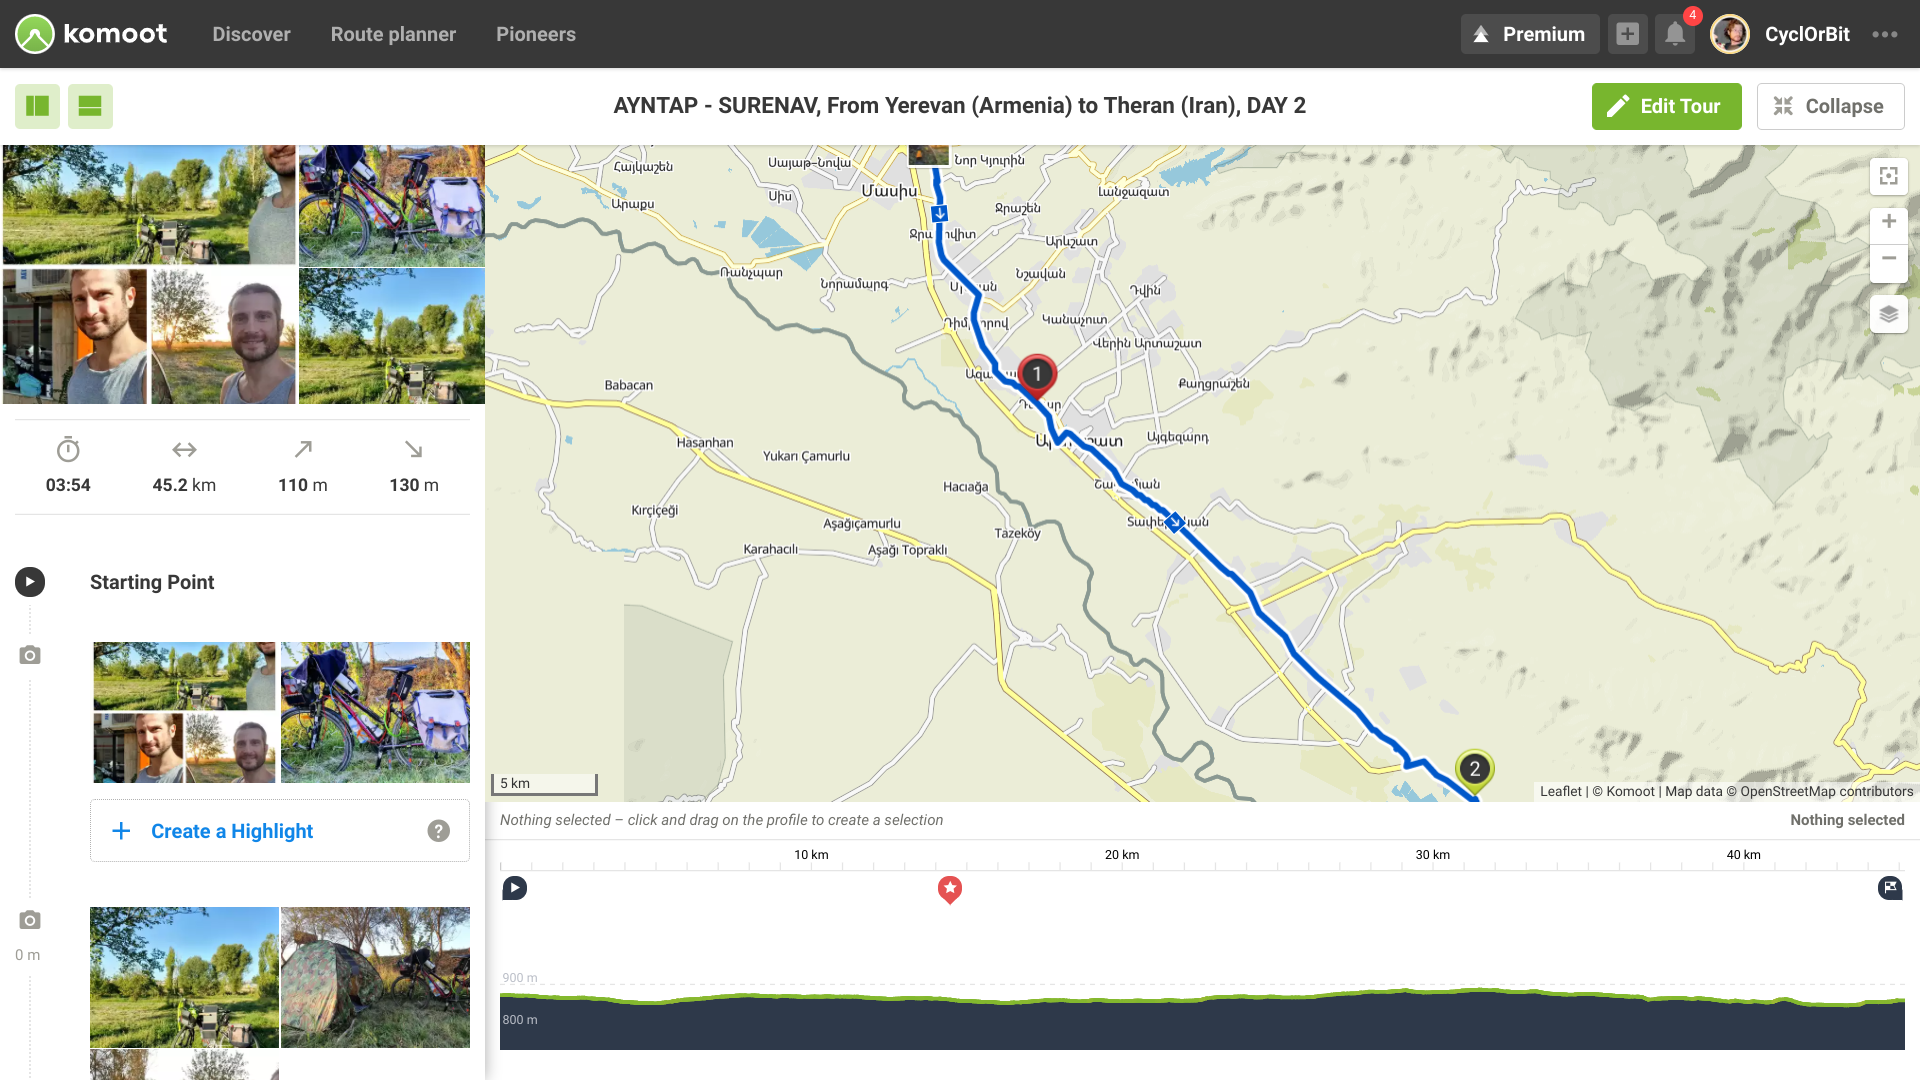Open the Route planner tab
The height and width of the screenshot is (1080, 1920).
(393, 34)
